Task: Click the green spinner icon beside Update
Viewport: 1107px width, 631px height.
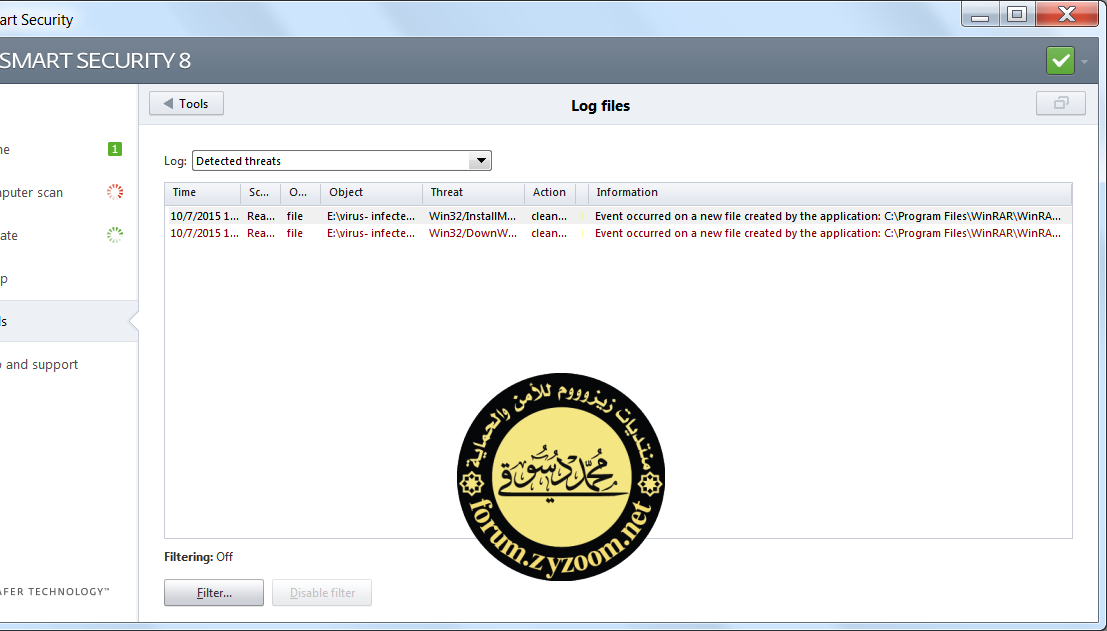Action: [x=115, y=235]
